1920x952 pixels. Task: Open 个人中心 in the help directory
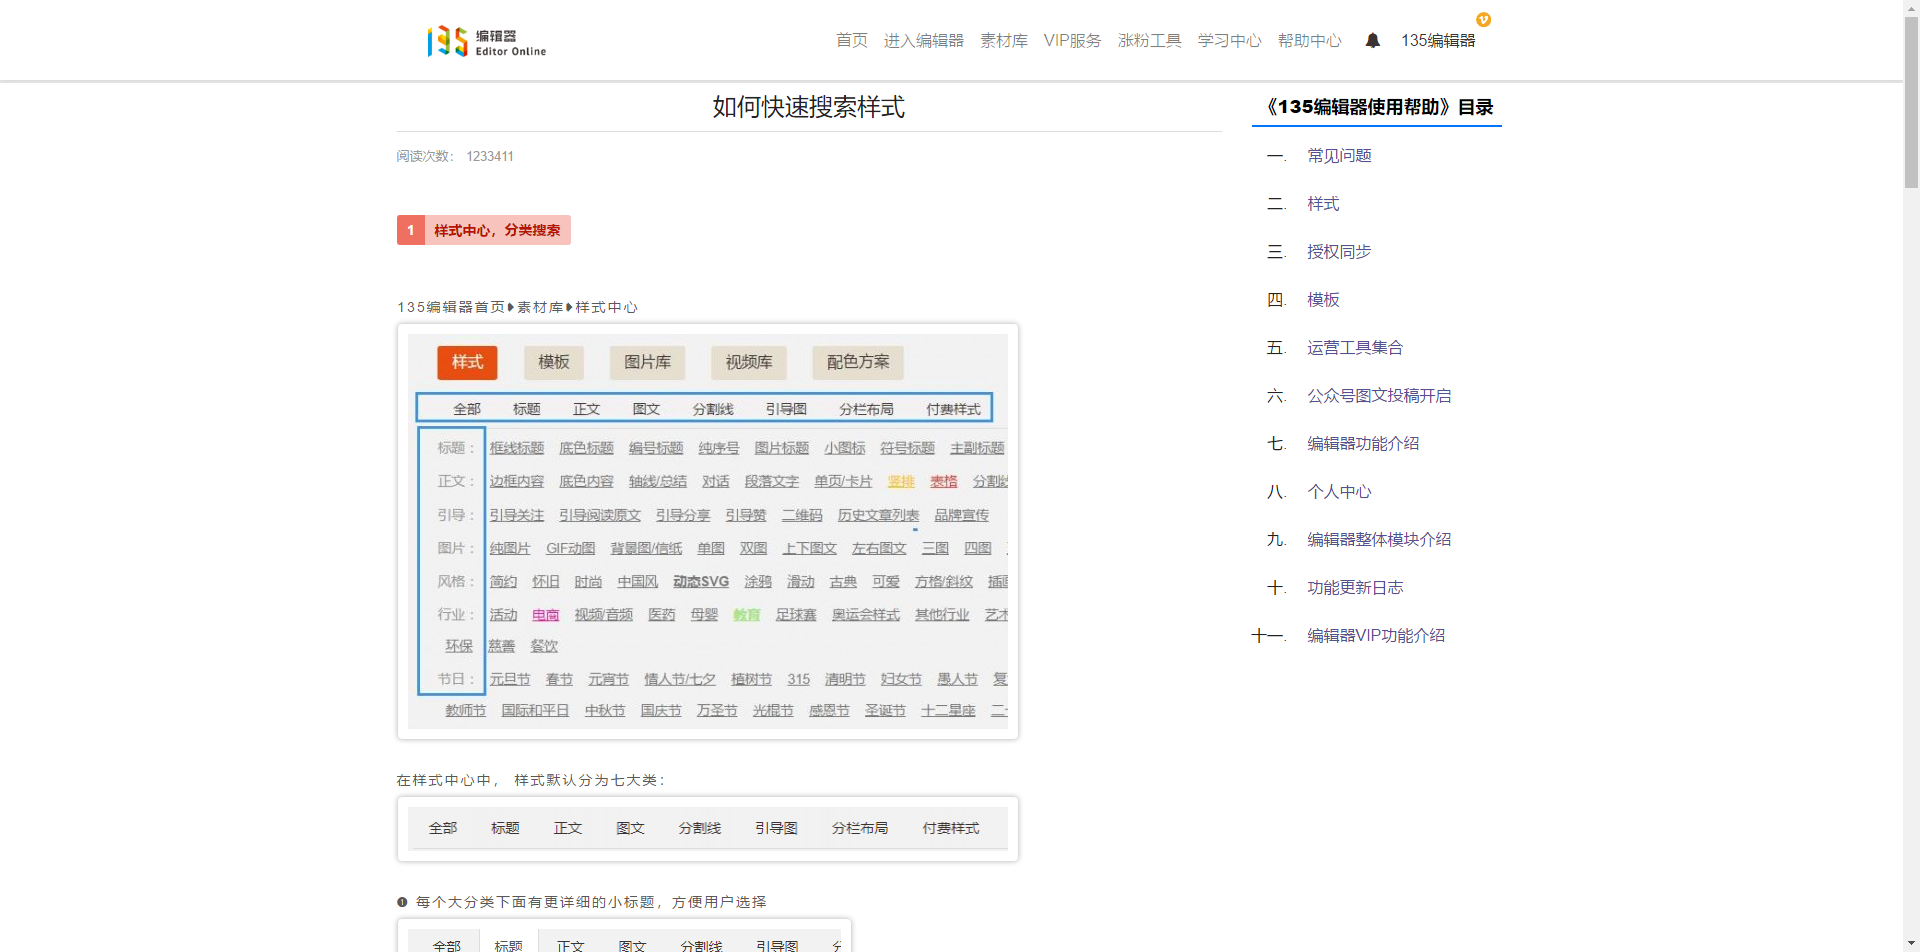click(1339, 492)
